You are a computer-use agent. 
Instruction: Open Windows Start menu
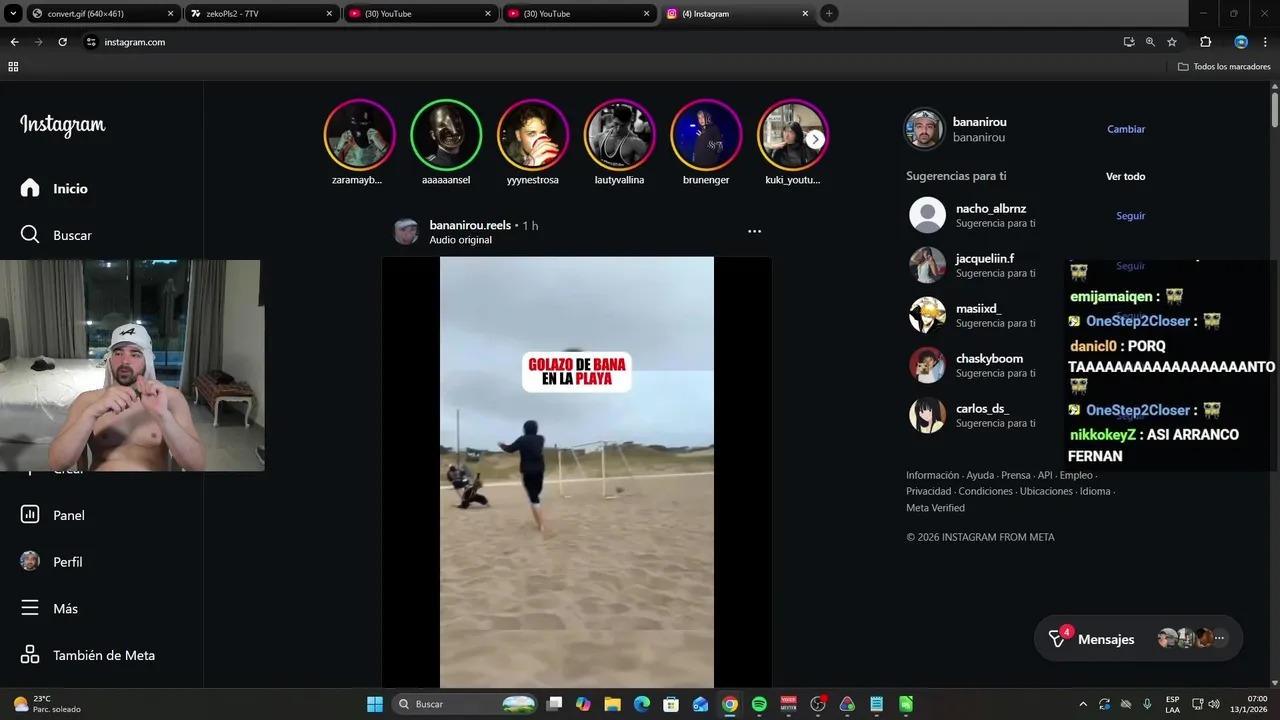(375, 704)
